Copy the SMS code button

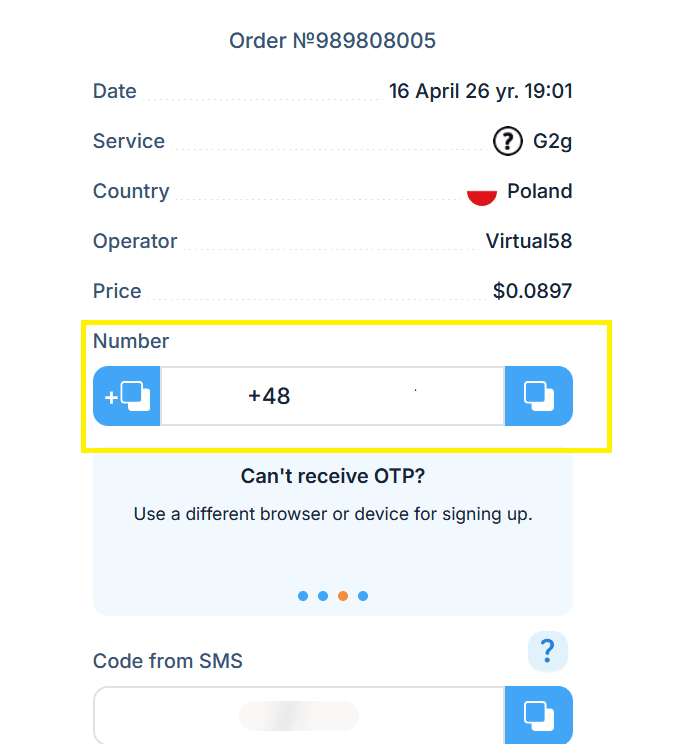tap(539, 715)
